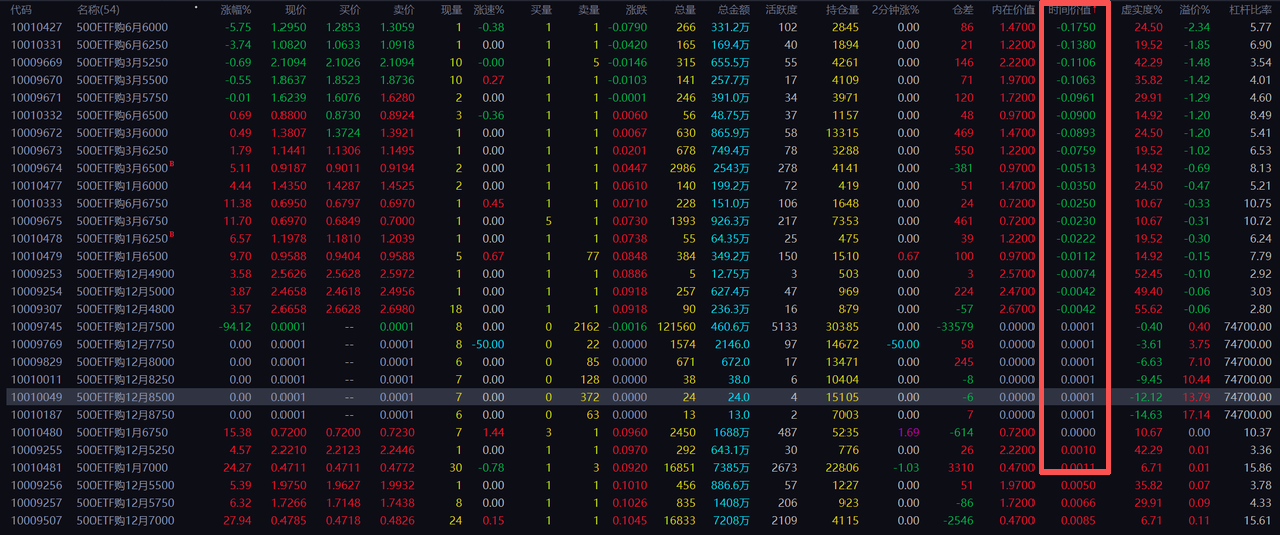The image size is (1280, 535).
Task: Sort table by 涨幅% column header
Action: 236,9
